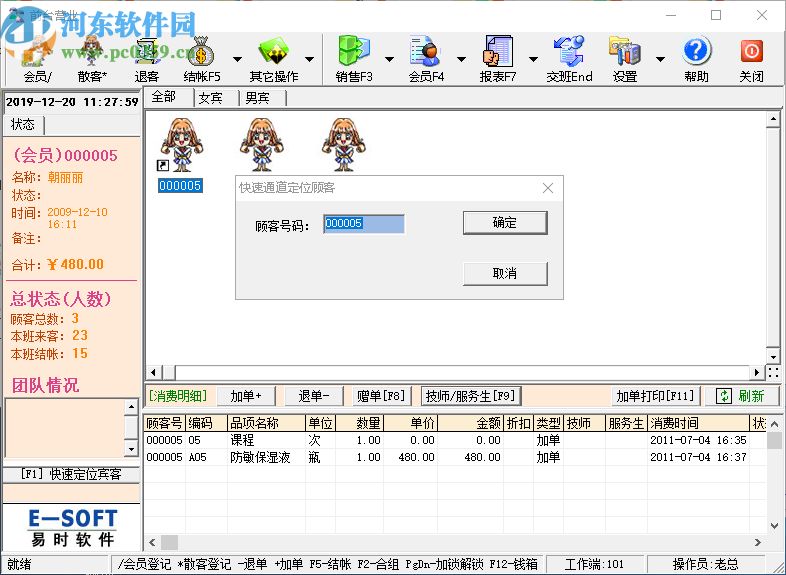This screenshot has height=575, width=786.
Task: Select the 退客 toolbar icon
Action: (146, 60)
